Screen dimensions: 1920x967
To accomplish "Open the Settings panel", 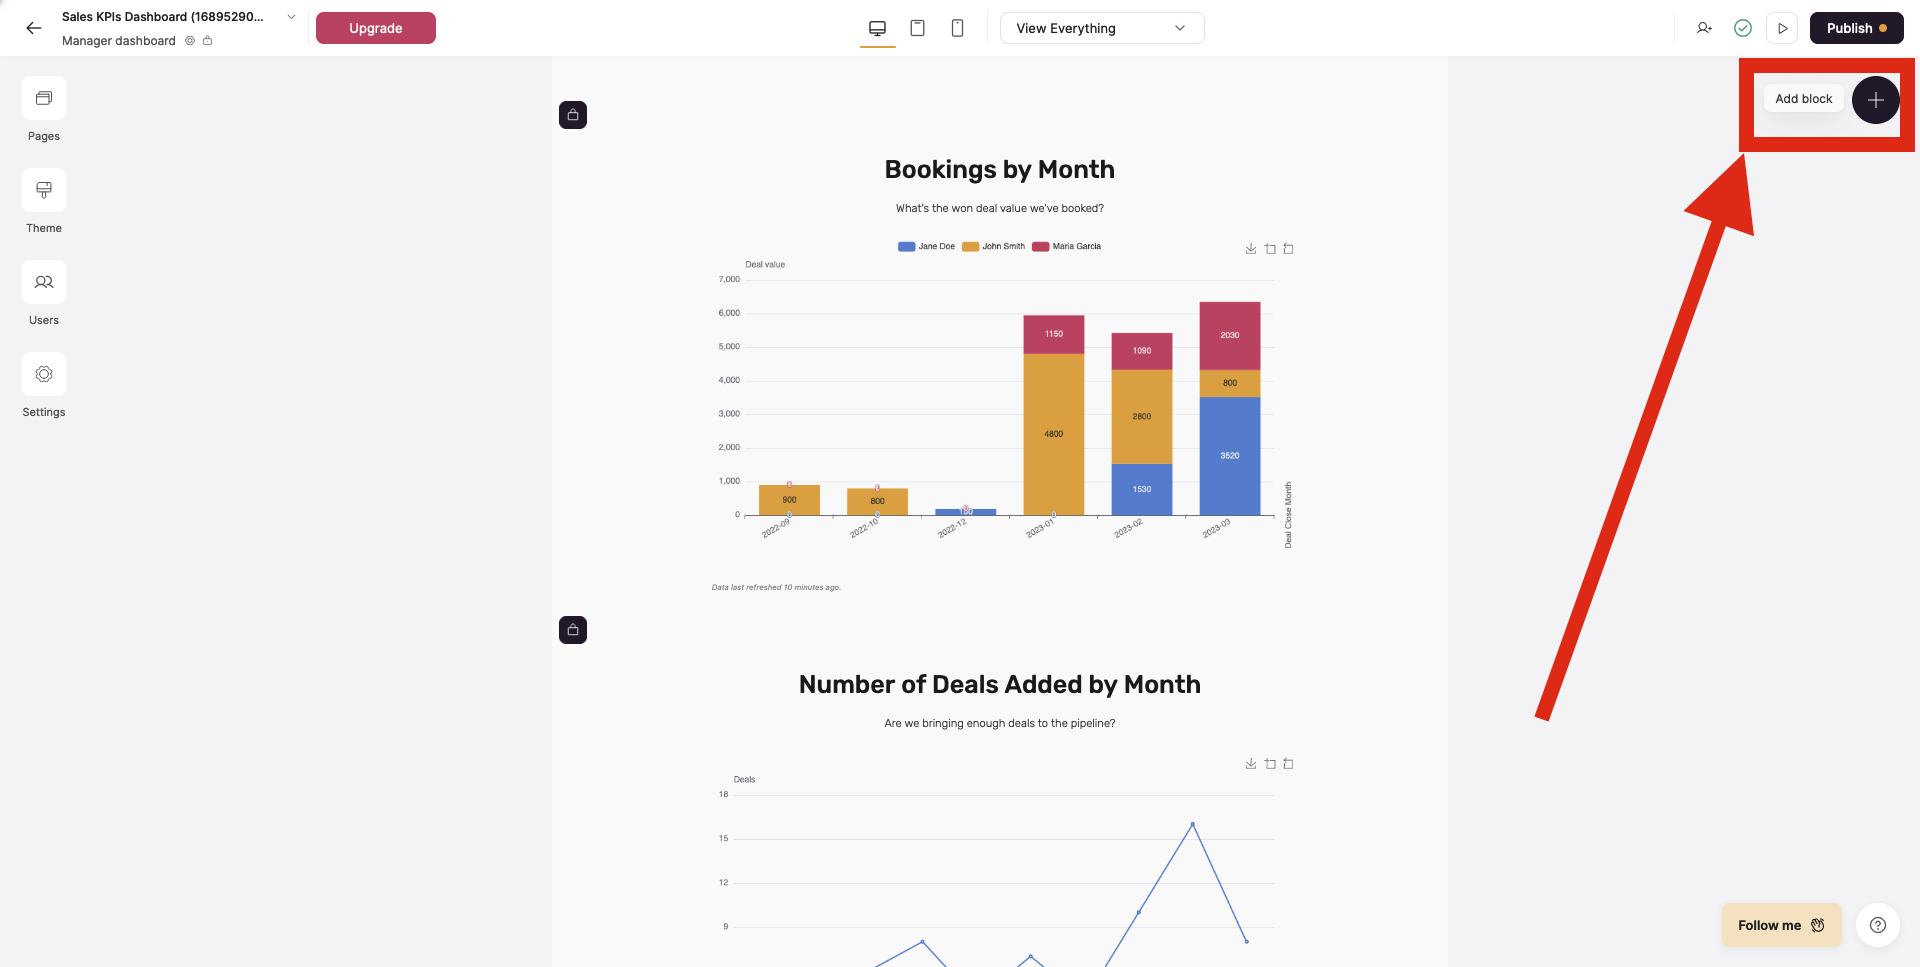I will click(44, 374).
